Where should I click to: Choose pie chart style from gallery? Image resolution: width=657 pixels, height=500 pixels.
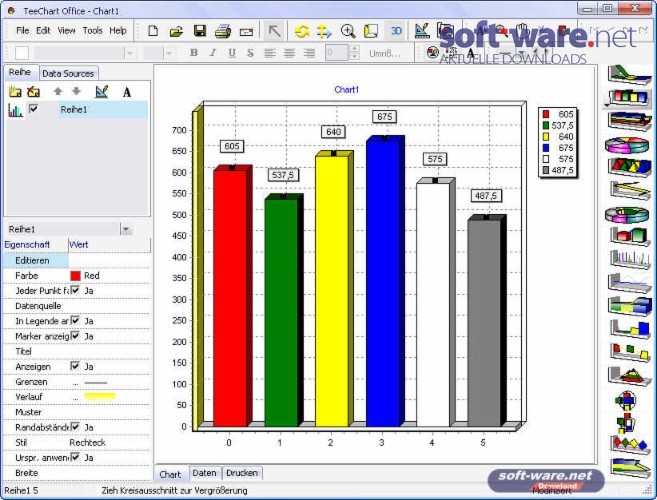tap(627, 145)
